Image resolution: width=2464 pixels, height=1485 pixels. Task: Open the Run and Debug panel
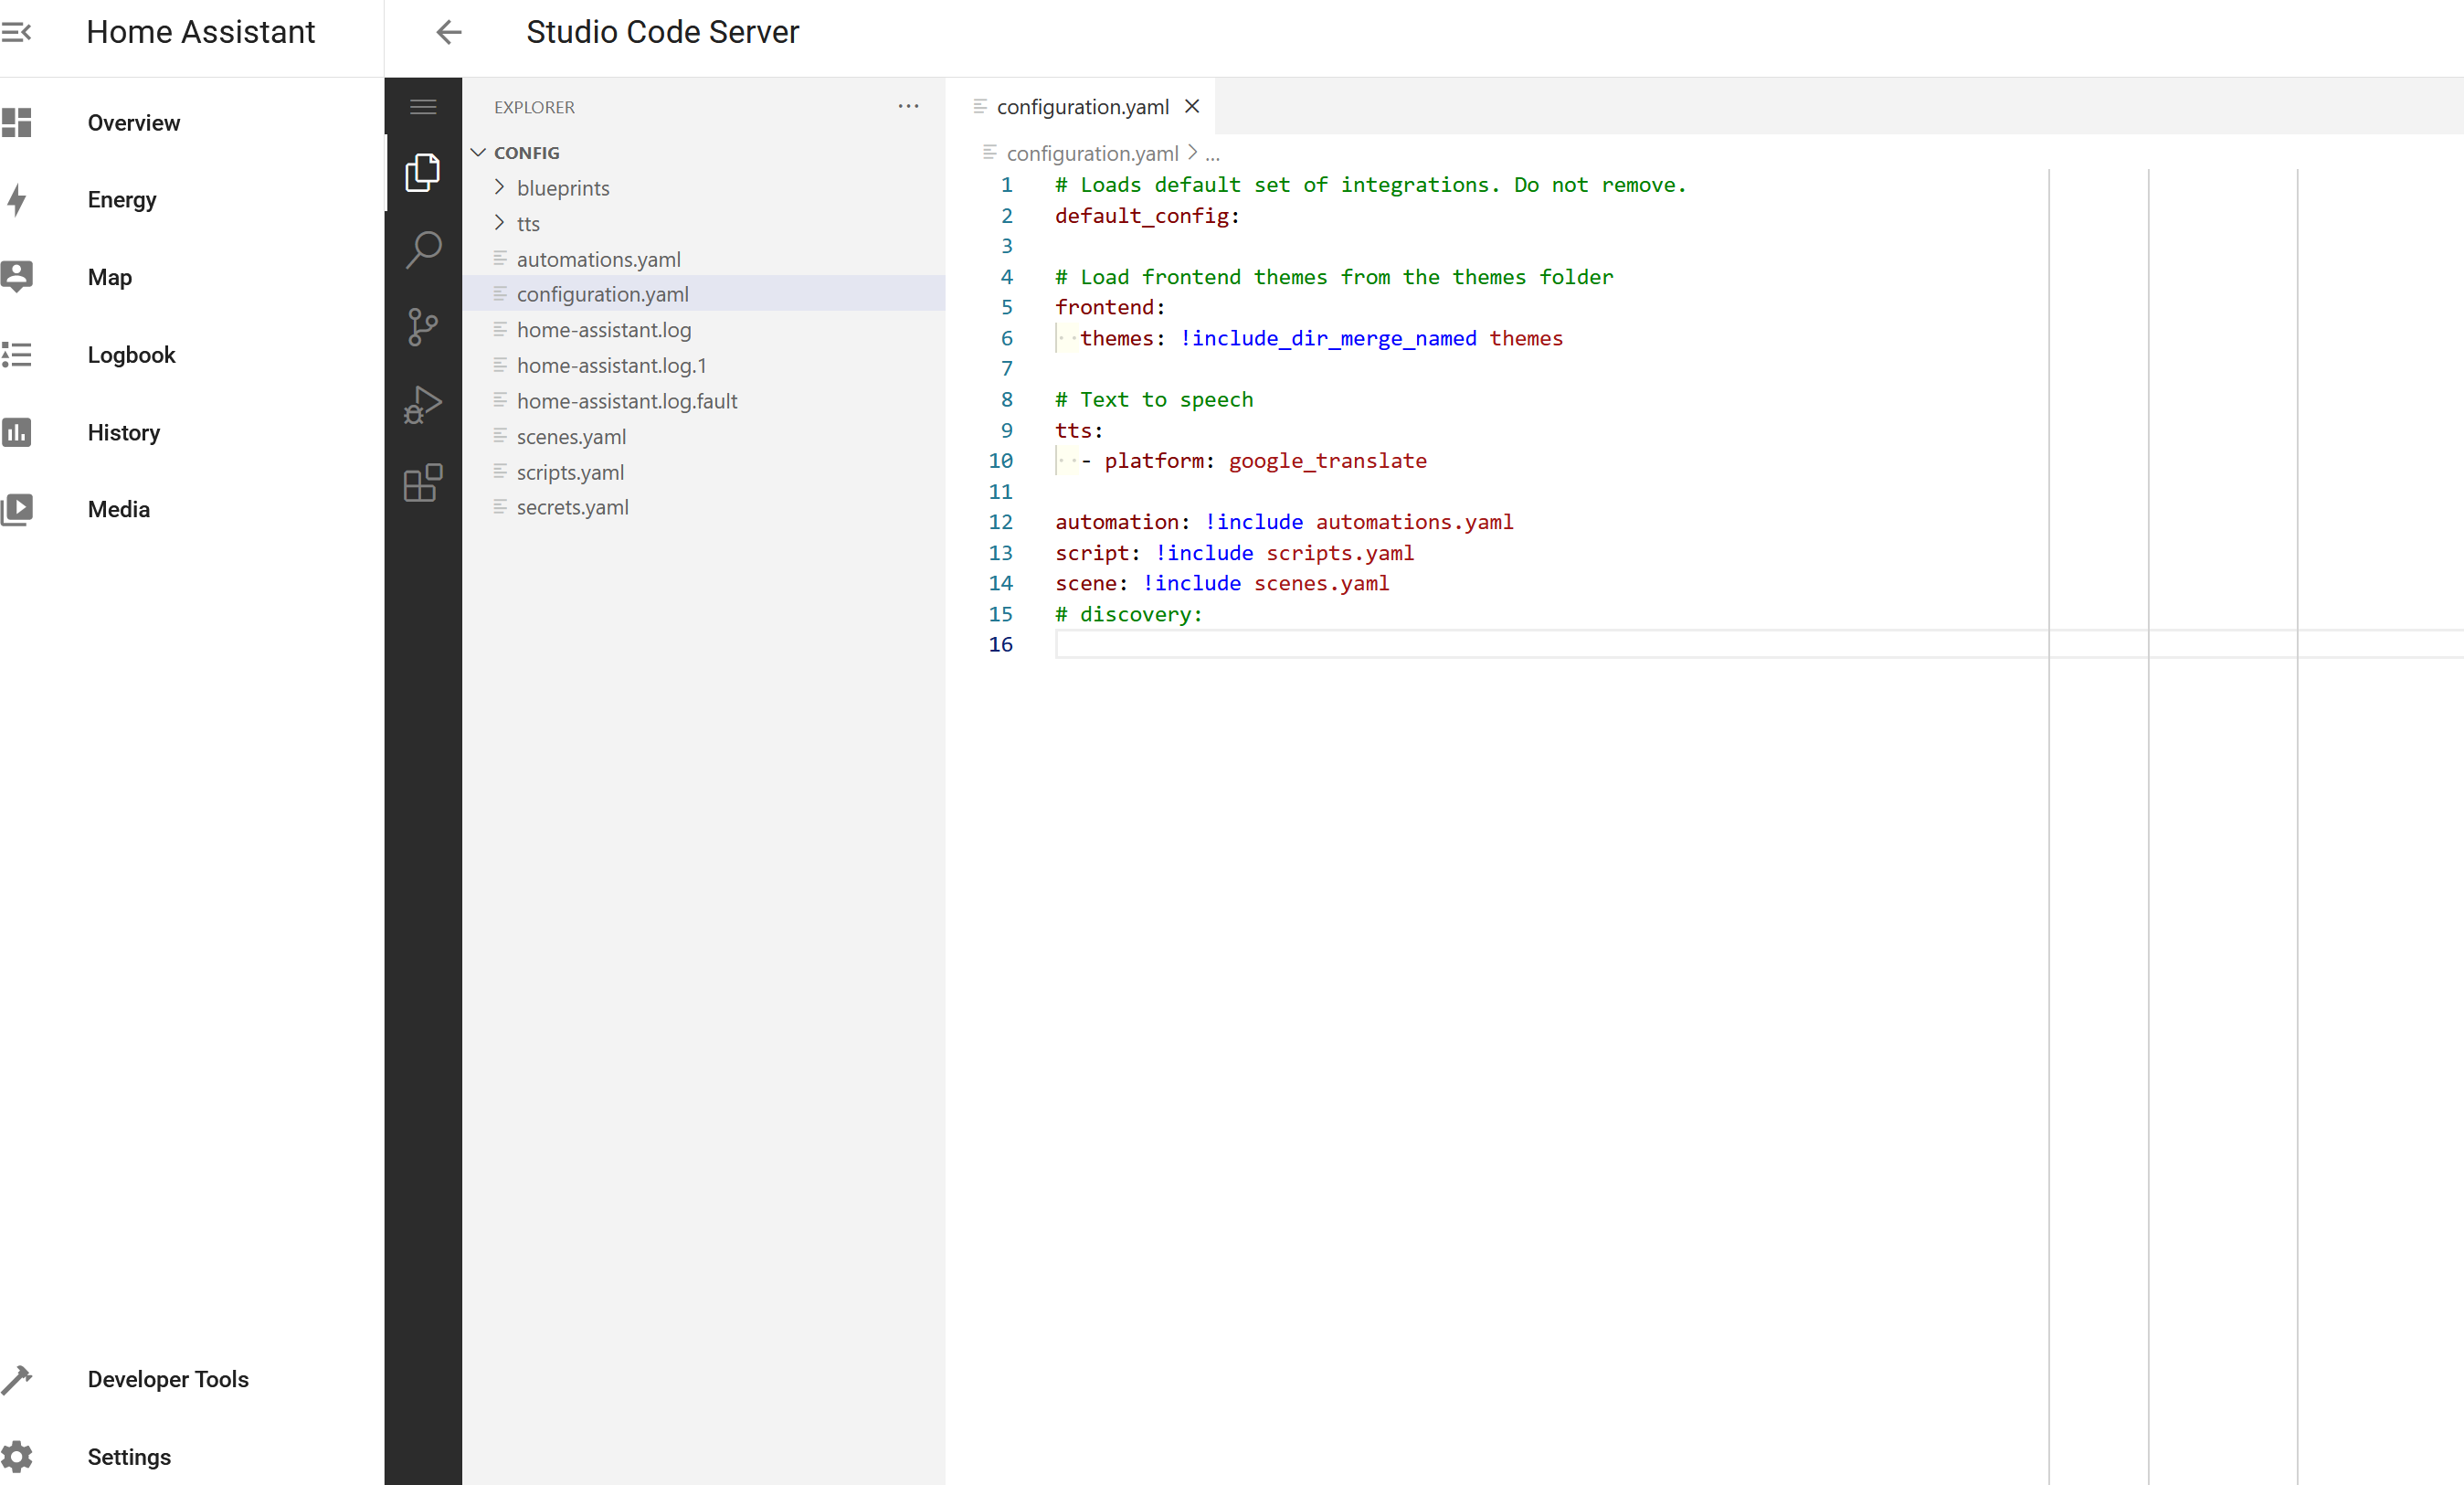coord(423,405)
